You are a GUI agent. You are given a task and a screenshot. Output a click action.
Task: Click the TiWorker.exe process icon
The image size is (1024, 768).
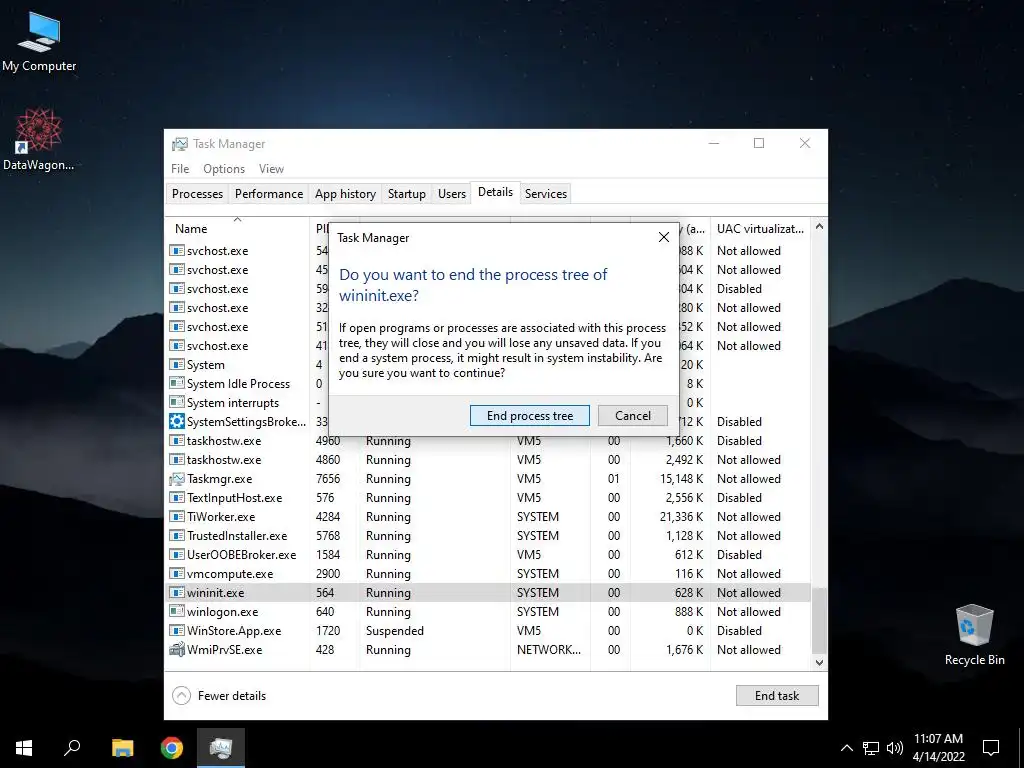[176, 517]
